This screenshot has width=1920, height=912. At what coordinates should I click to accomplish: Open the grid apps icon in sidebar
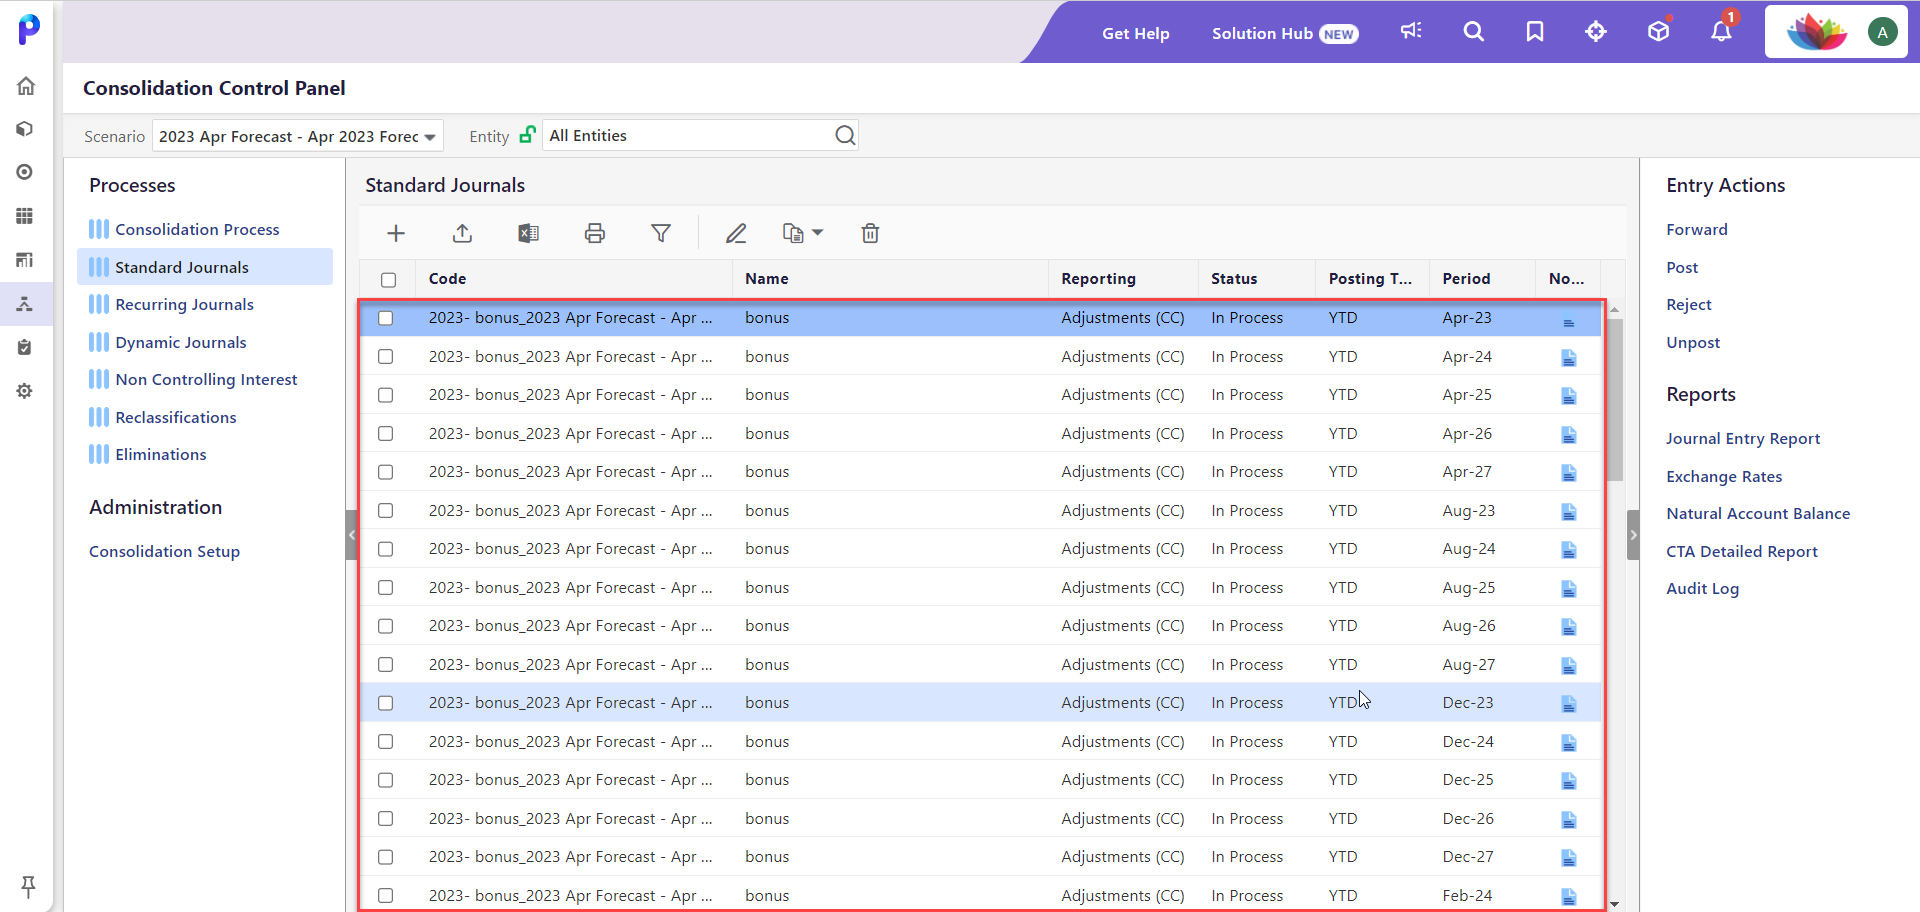pos(25,216)
